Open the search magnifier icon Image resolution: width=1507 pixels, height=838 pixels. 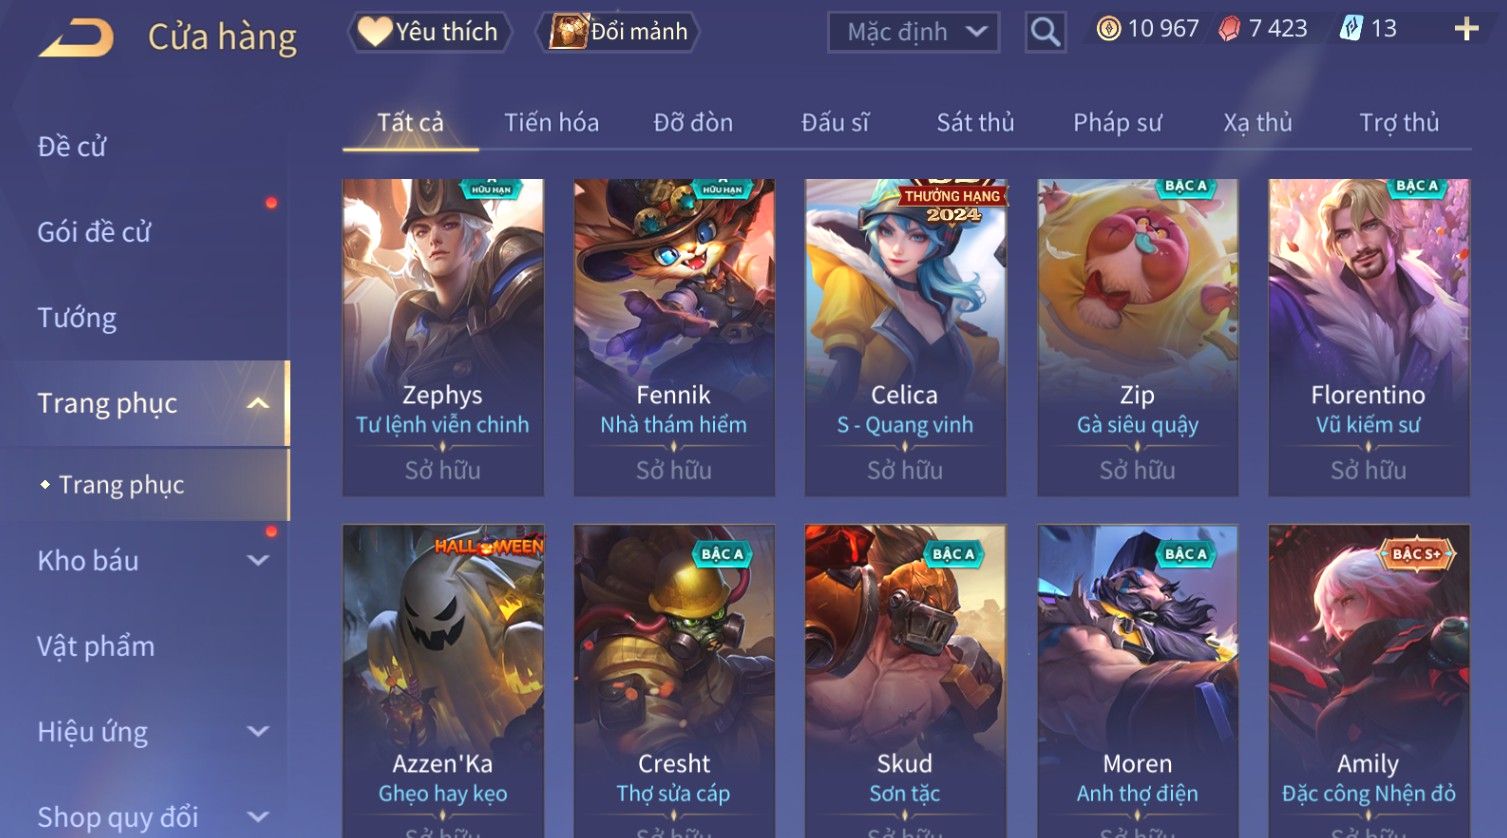click(x=1045, y=32)
